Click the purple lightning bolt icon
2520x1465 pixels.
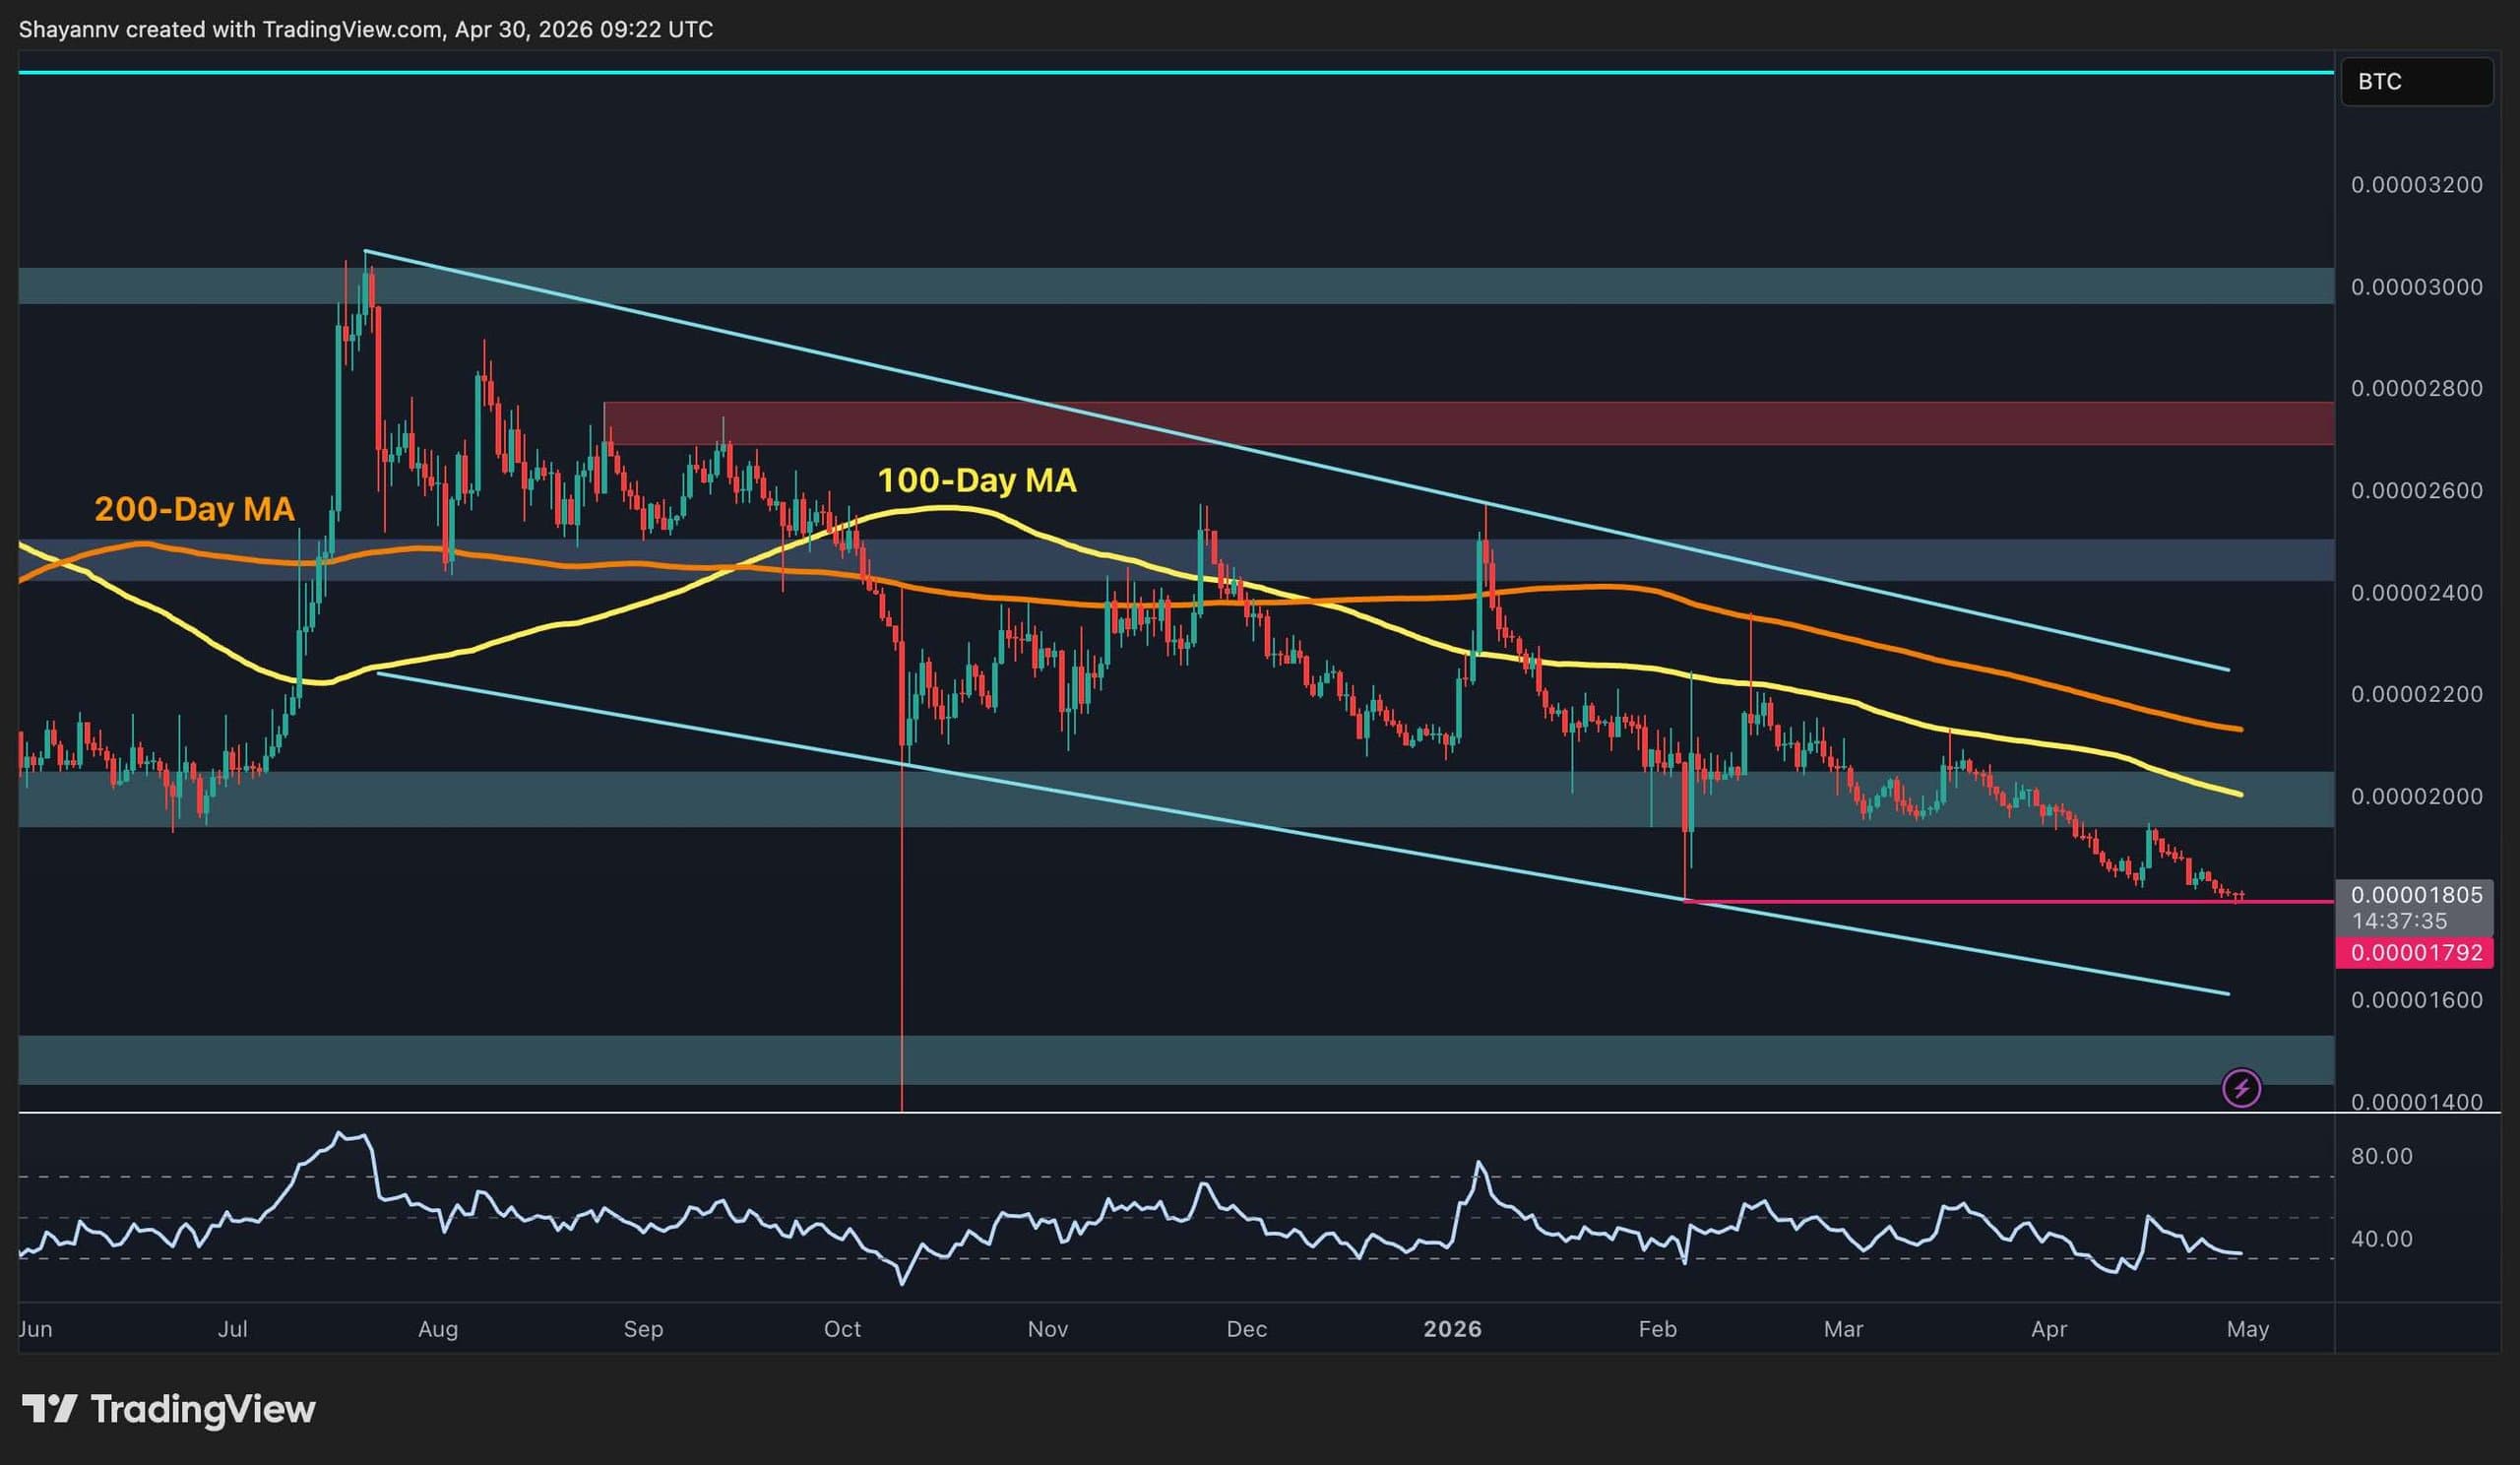(2241, 1088)
